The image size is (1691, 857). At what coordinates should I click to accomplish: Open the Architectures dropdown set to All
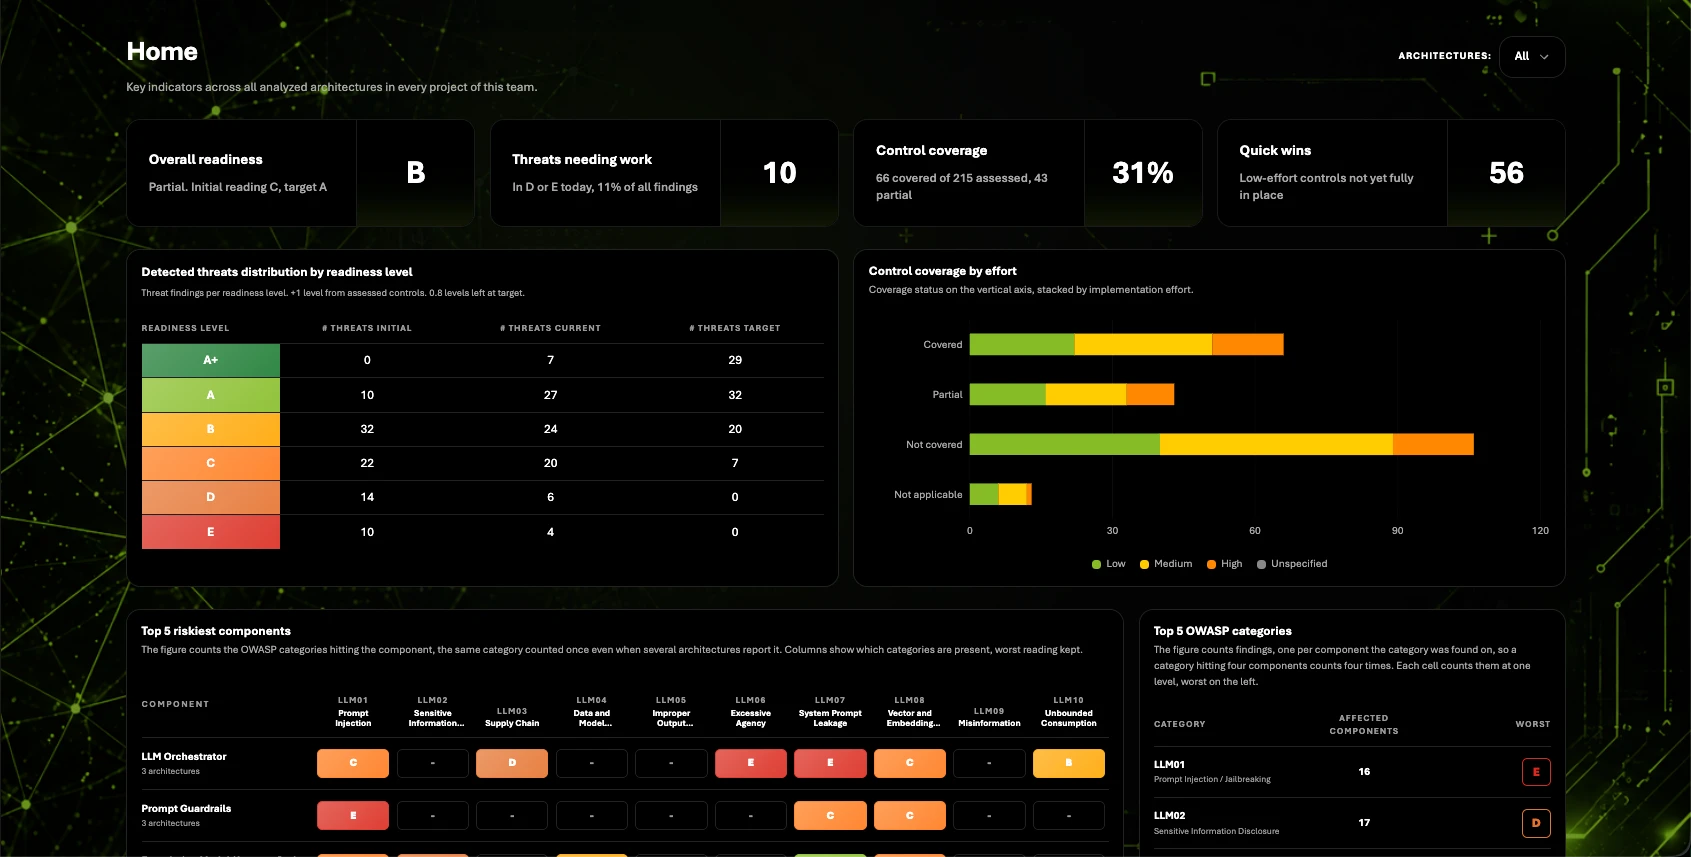coord(1532,57)
